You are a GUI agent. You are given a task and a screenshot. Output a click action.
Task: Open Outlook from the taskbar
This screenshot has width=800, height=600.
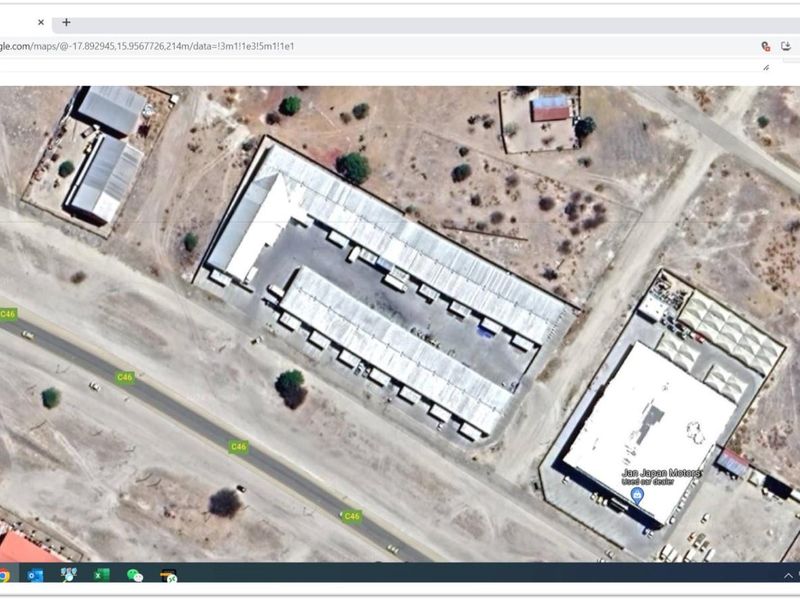point(33,576)
